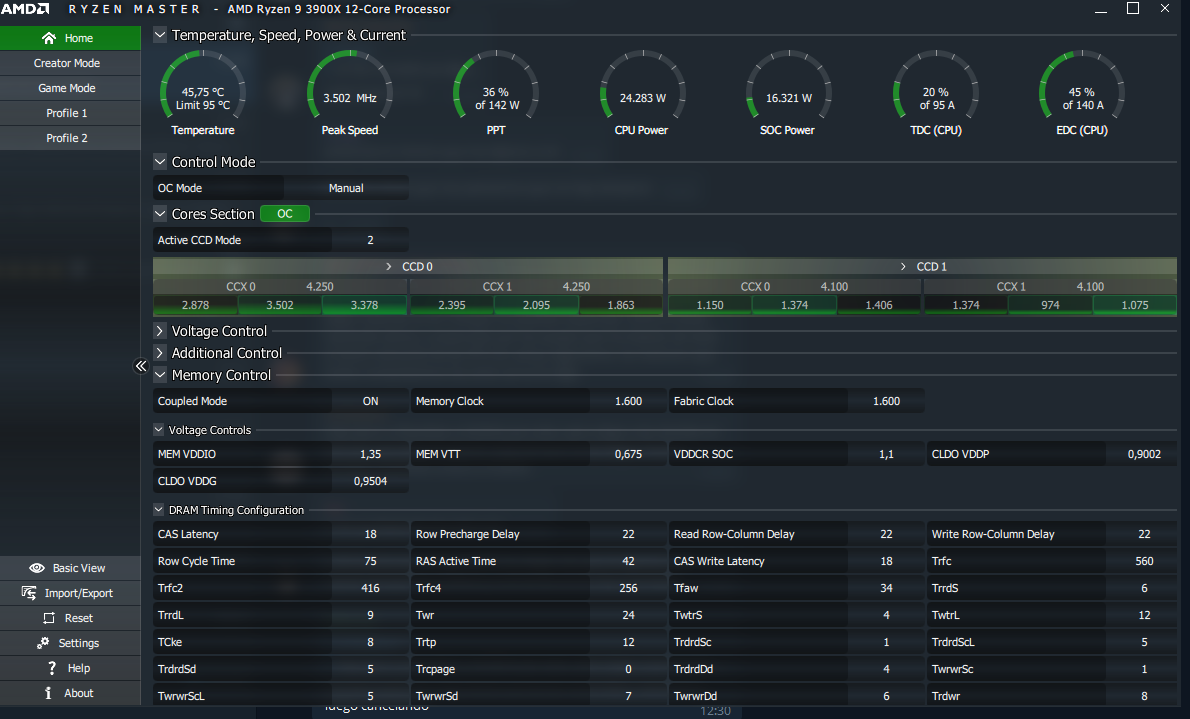Click Active CCD Mode value 2
Screen dimensions: 1190x719
[x=370, y=240]
